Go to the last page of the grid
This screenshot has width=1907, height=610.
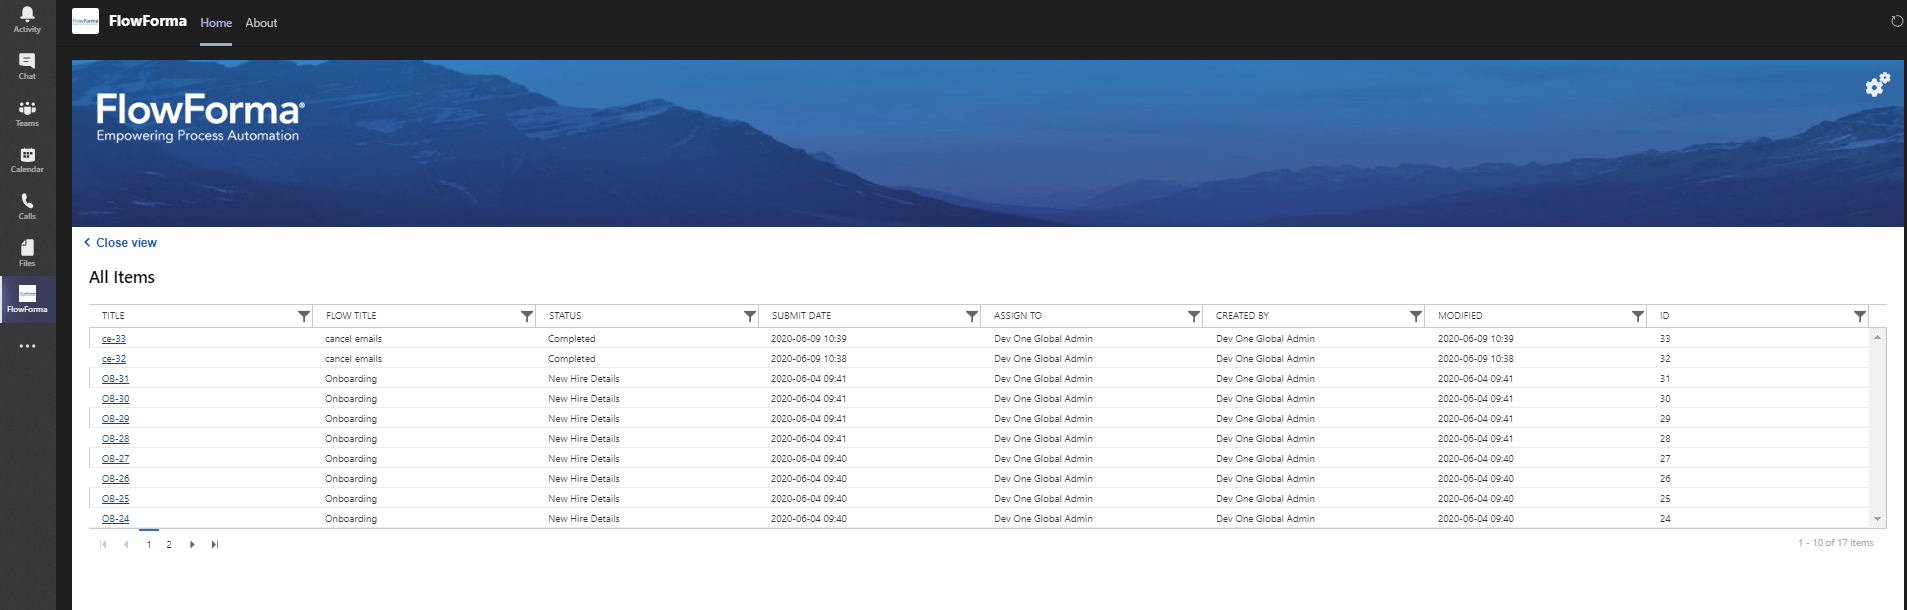214,545
